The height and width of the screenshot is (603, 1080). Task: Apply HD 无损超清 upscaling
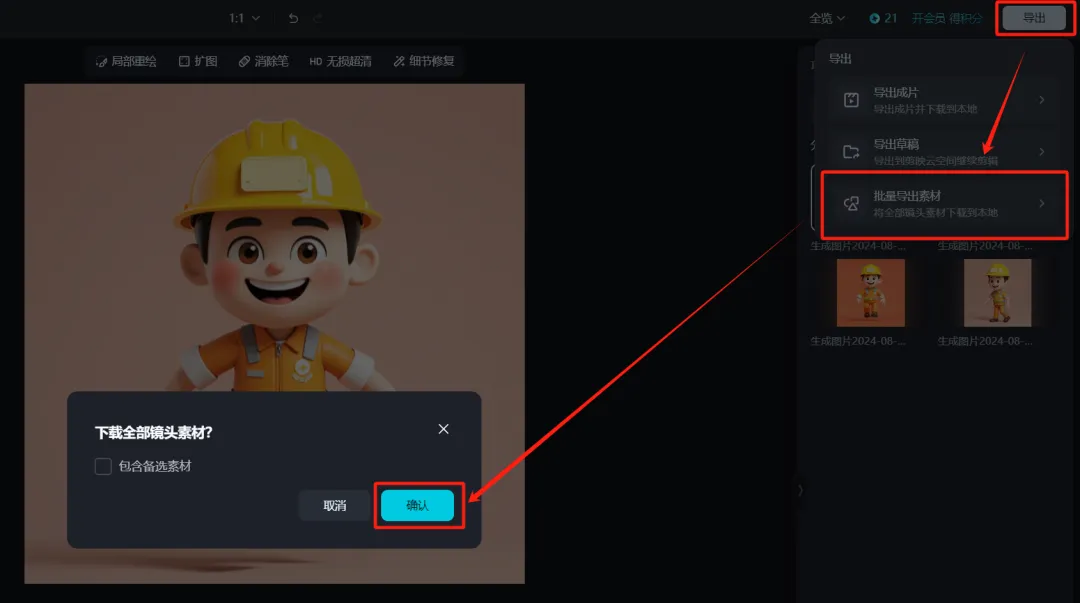(340, 61)
